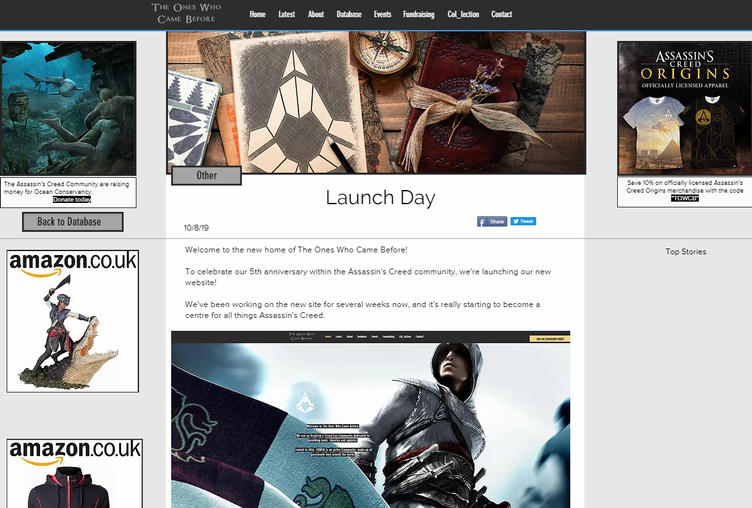Open the Ocean Conservancy underwater artwork
The image size is (752, 508).
pyautogui.click(x=69, y=108)
